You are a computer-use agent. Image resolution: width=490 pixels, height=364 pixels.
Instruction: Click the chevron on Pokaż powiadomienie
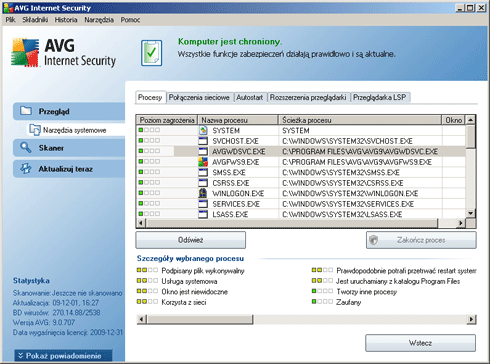click(x=20, y=356)
